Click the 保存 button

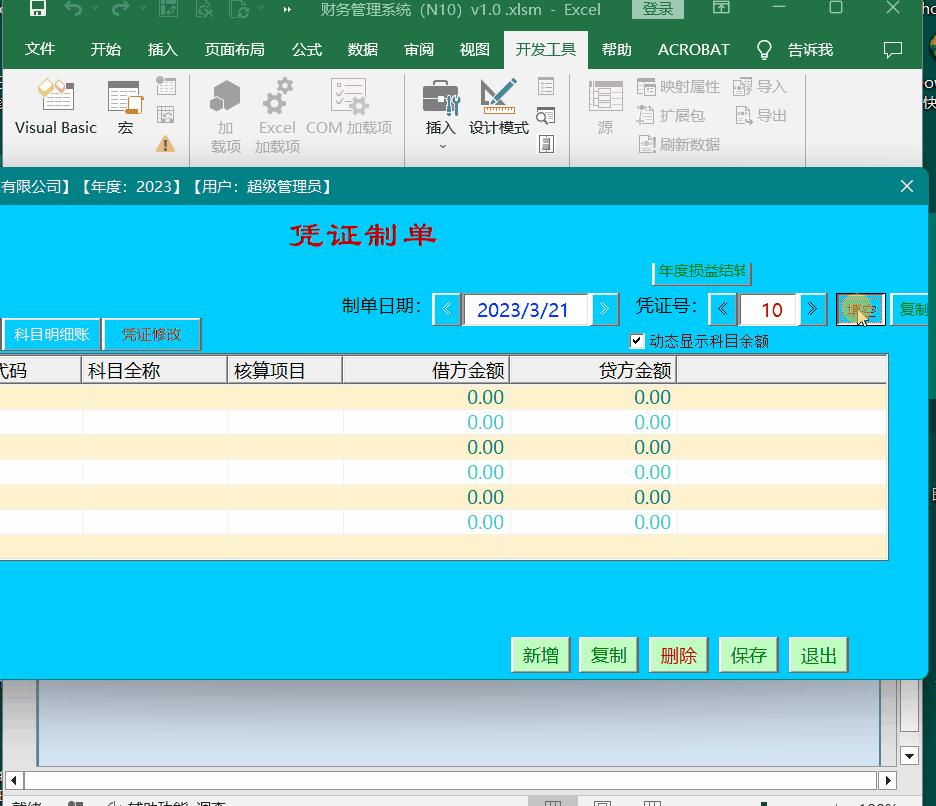pyautogui.click(x=748, y=654)
